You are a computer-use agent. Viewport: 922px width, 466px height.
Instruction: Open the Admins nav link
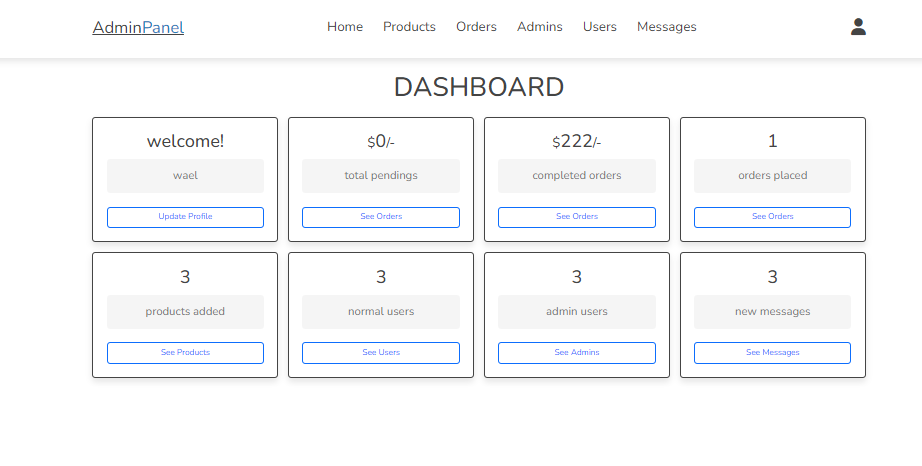(540, 27)
